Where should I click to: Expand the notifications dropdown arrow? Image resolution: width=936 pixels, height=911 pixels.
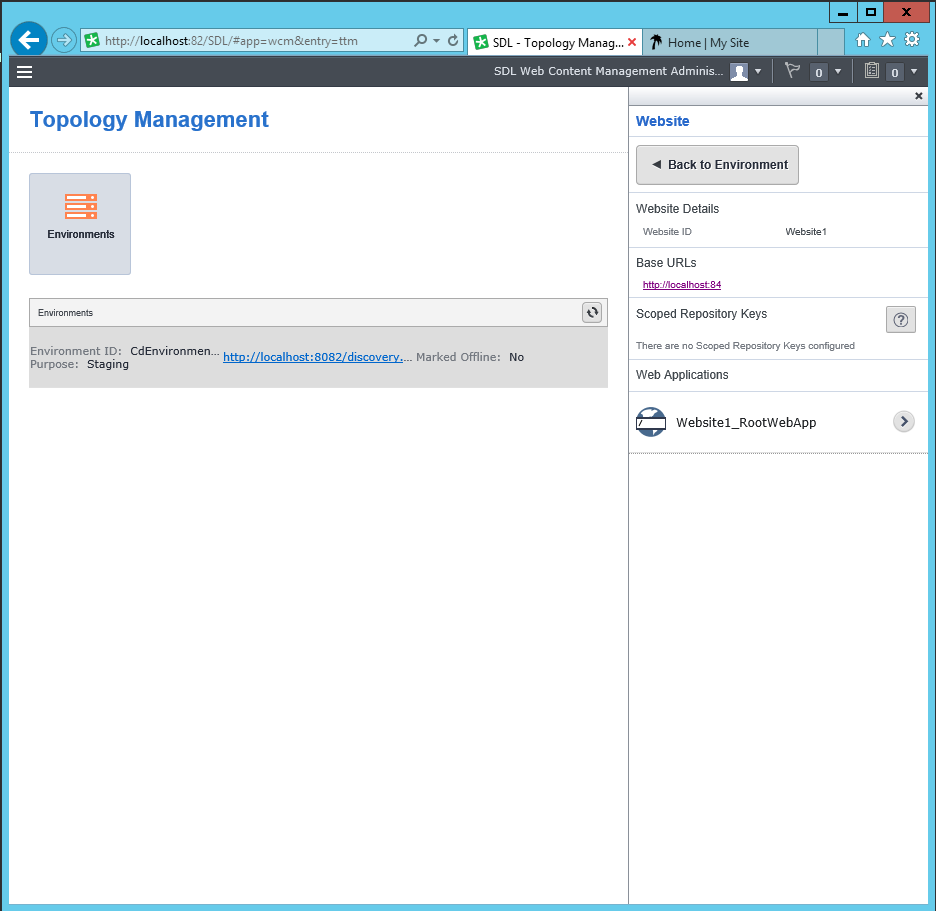(838, 72)
